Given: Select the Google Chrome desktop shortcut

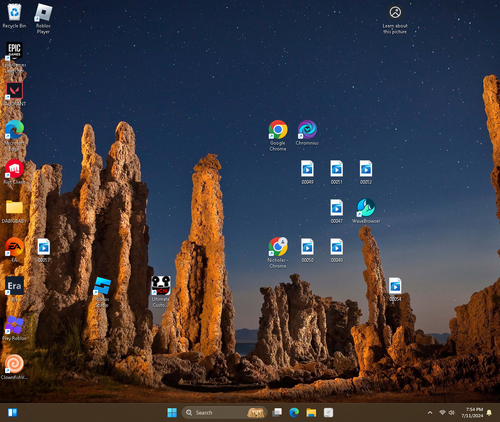Looking at the screenshot, I should (x=278, y=136).
